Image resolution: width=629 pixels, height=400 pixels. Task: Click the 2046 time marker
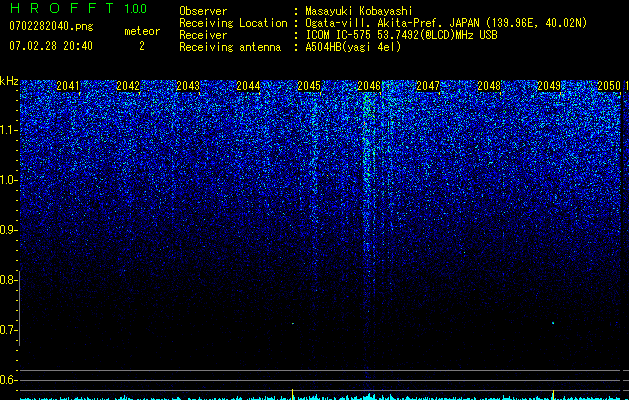369,85
